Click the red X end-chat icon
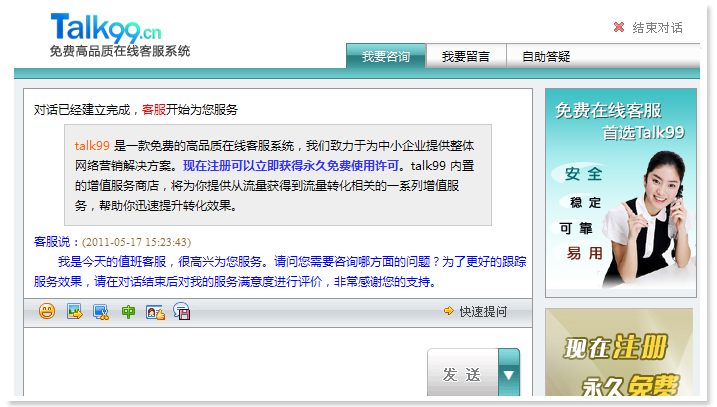The image size is (717, 407). click(x=619, y=27)
